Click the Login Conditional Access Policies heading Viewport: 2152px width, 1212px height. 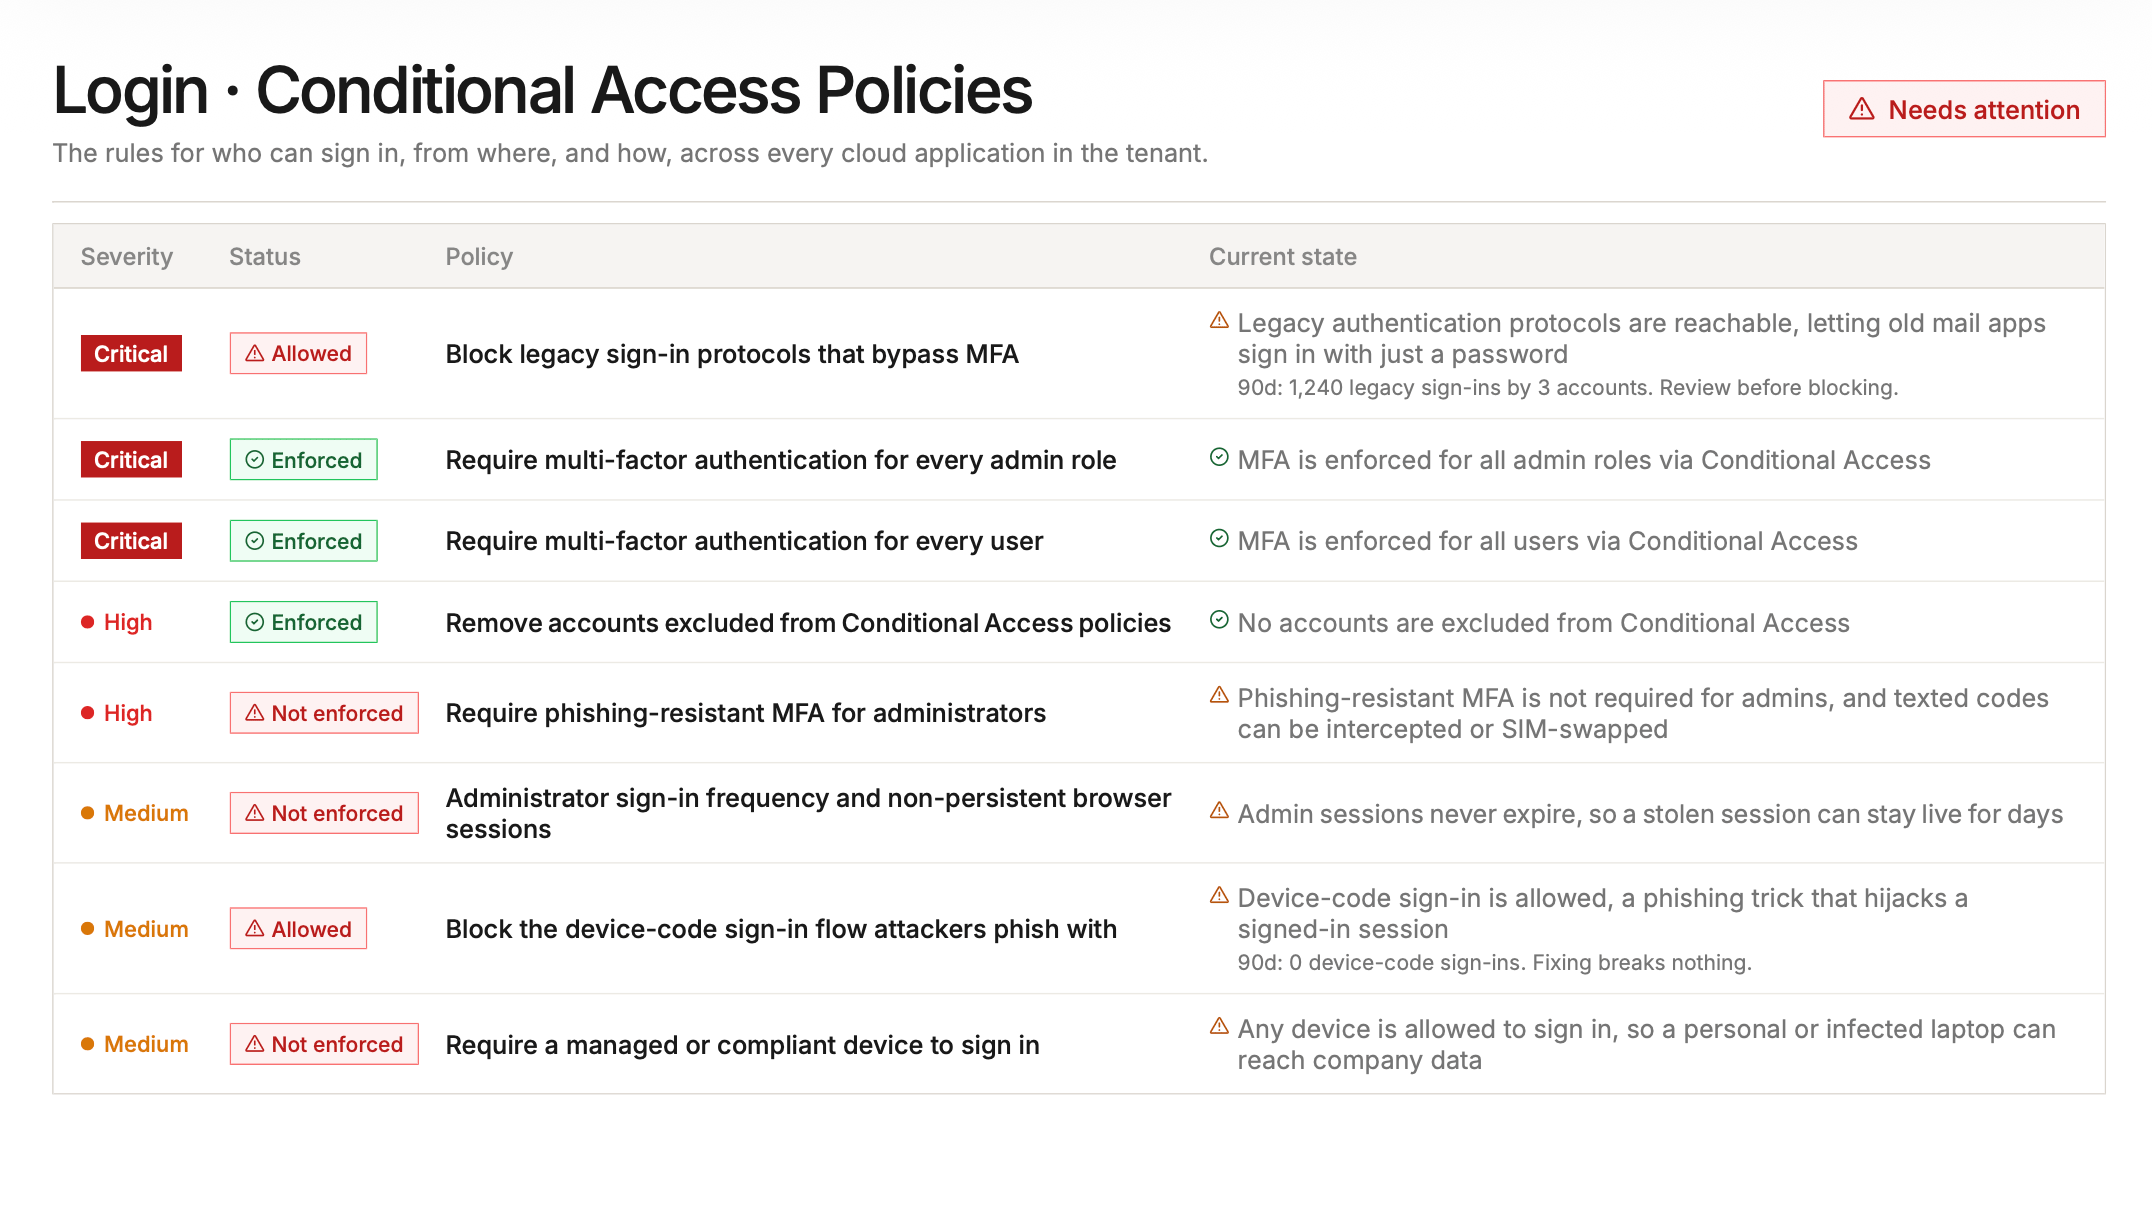[x=542, y=90]
